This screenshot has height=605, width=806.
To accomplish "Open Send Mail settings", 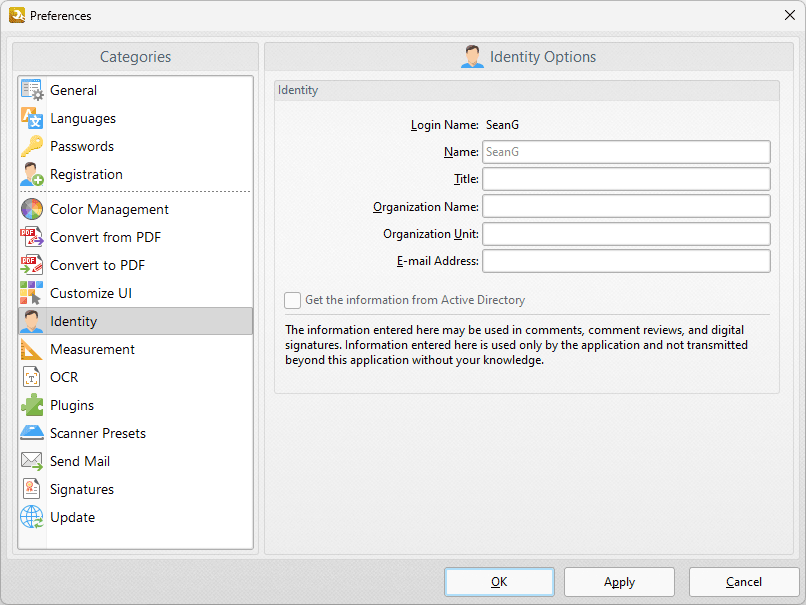I will click(136, 461).
